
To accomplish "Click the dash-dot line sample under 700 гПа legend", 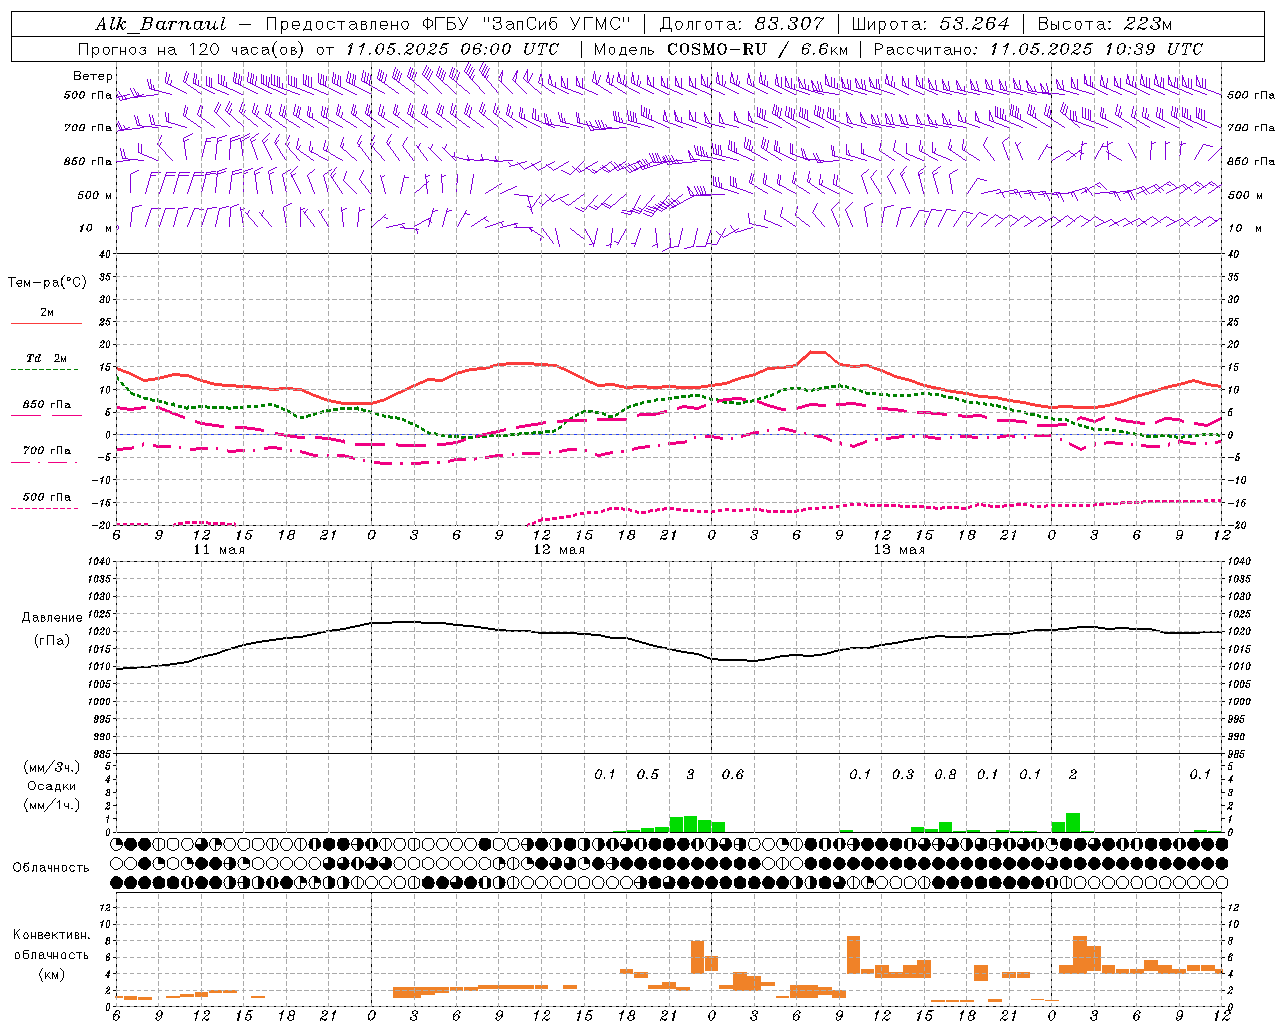I will coord(46,462).
